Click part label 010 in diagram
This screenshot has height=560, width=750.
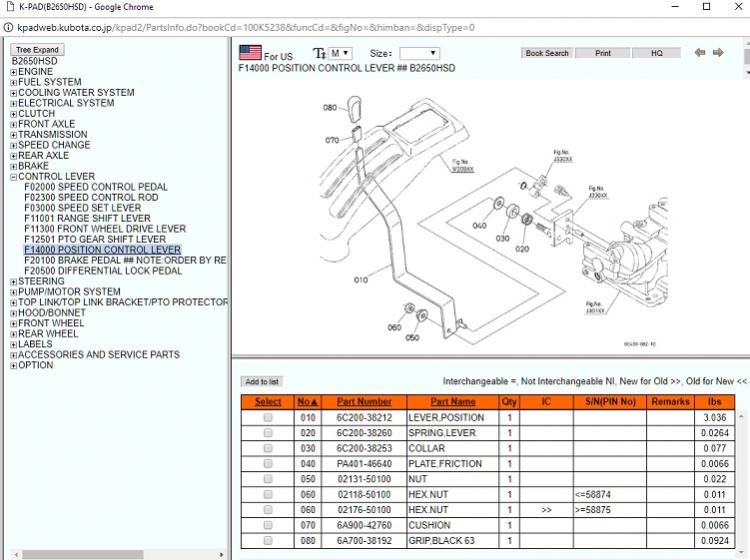pyautogui.click(x=361, y=280)
